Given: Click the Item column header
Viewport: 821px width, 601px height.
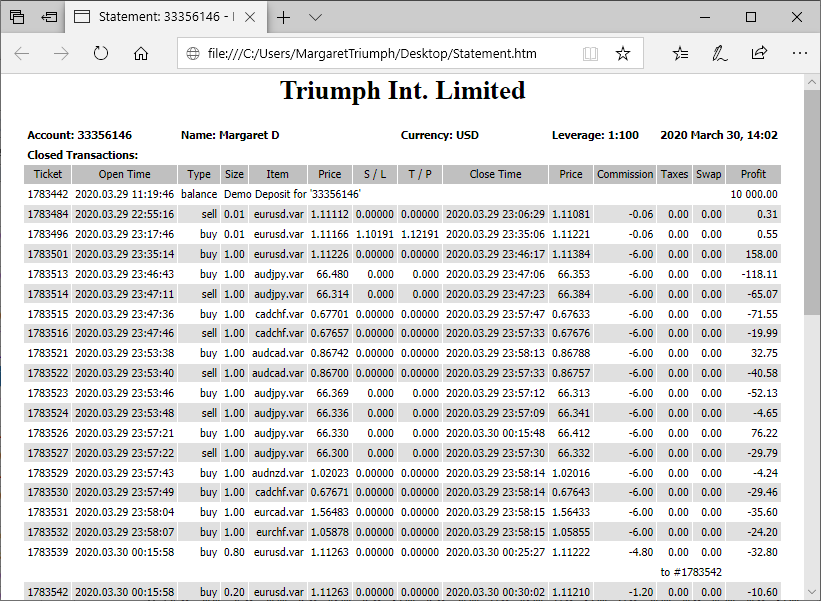Looking at the screenshot, I should coord(277,174).
